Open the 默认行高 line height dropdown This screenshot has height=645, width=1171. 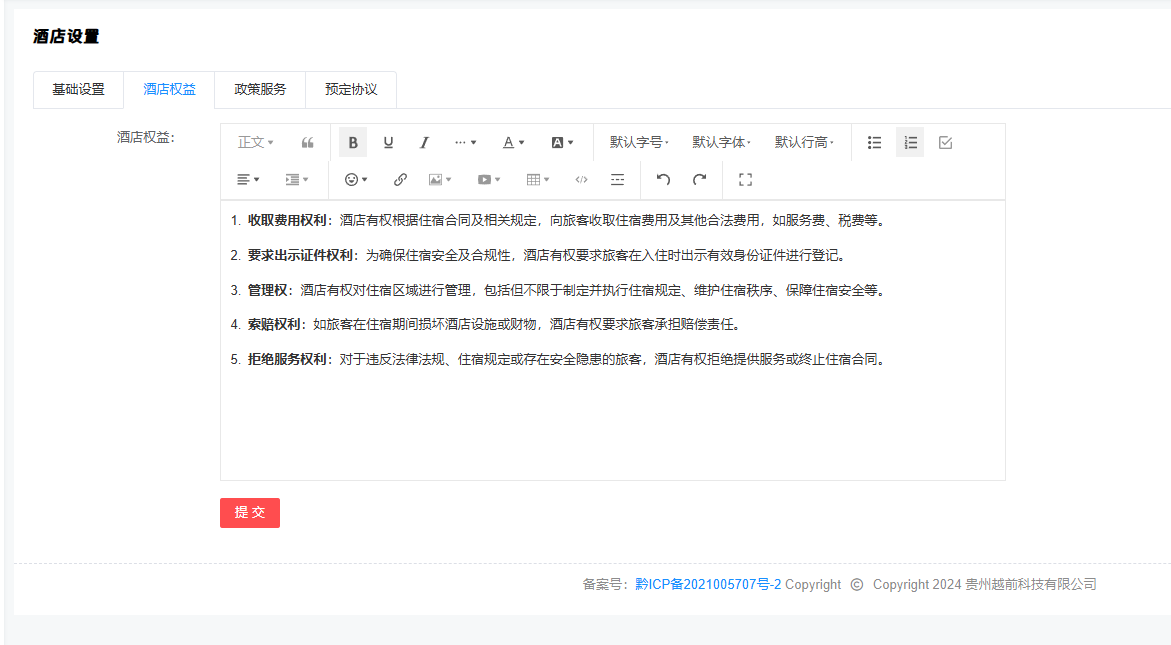(x=804, y=143)
